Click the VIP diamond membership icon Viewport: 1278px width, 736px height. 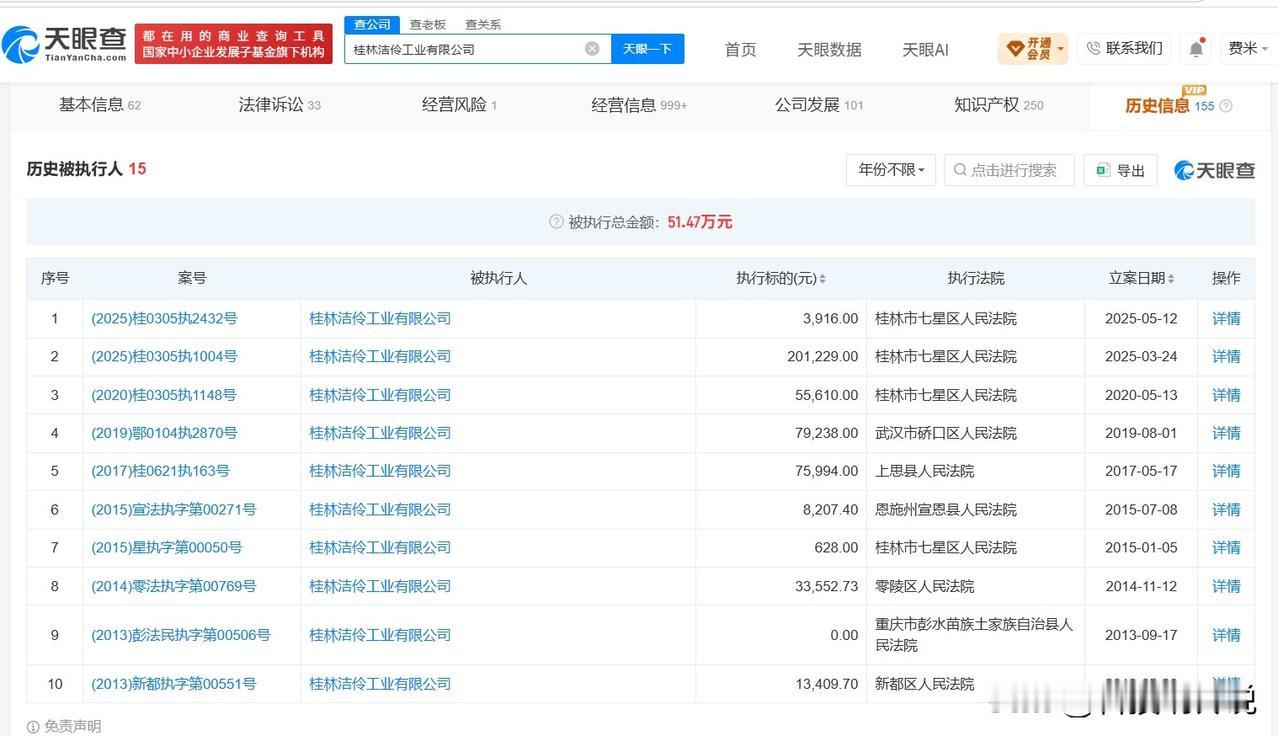[x=1015, y=48]
